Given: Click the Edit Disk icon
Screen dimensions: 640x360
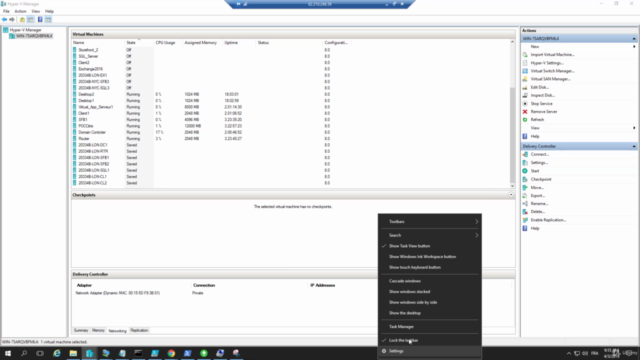Looking at the screenshot, I should click(525, 87).
